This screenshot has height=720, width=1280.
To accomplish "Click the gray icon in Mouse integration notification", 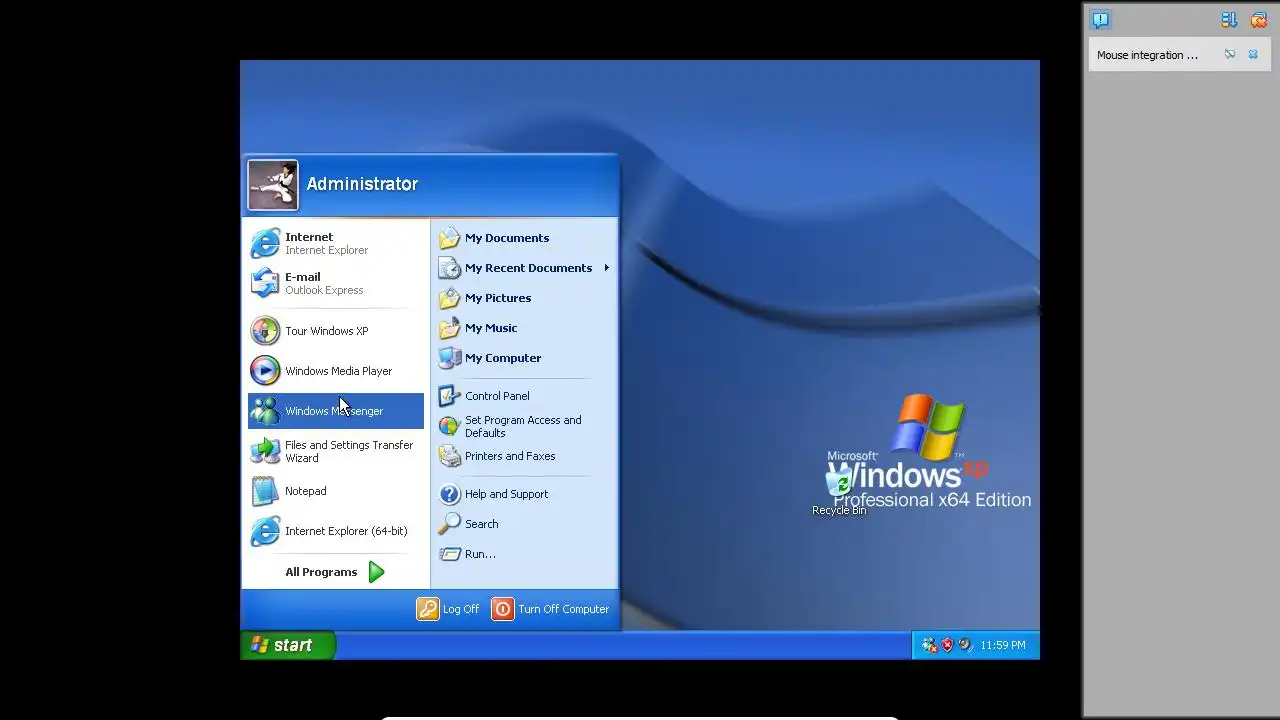I will tap(1230, 55).
